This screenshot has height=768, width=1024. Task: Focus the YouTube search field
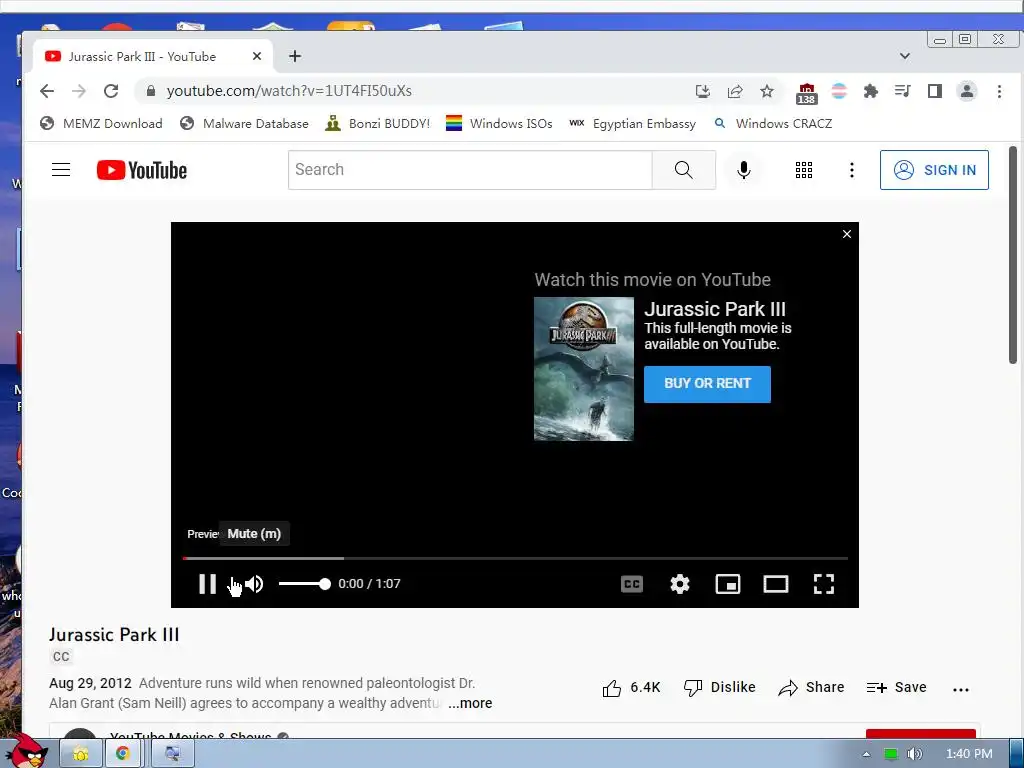pyautogui.click(x=470, y=170)
